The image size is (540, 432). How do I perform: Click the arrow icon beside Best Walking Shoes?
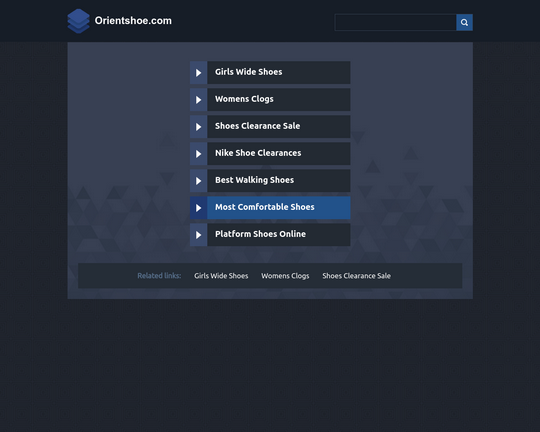click(198, 181)
